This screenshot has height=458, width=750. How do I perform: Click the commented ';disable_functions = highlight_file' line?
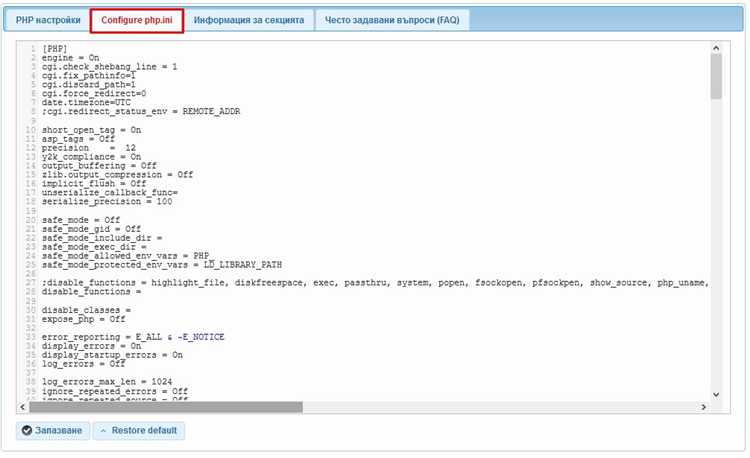(375, 283)
